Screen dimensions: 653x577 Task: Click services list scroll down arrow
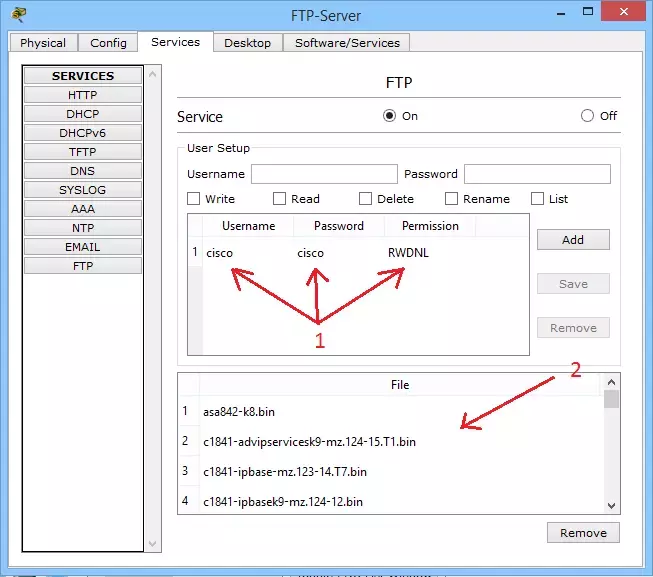152,544
